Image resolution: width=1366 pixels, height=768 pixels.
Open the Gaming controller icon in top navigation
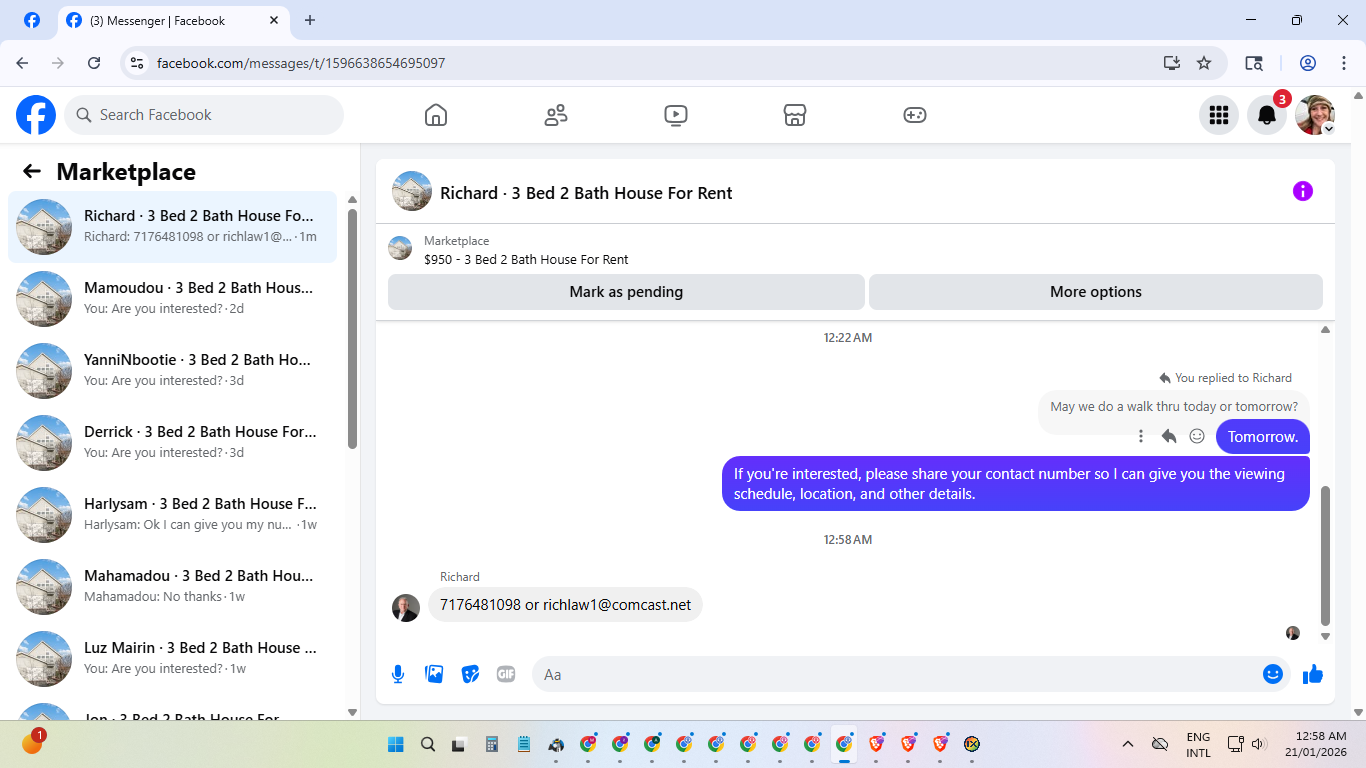pyautogui.click(x=915, y=115)
